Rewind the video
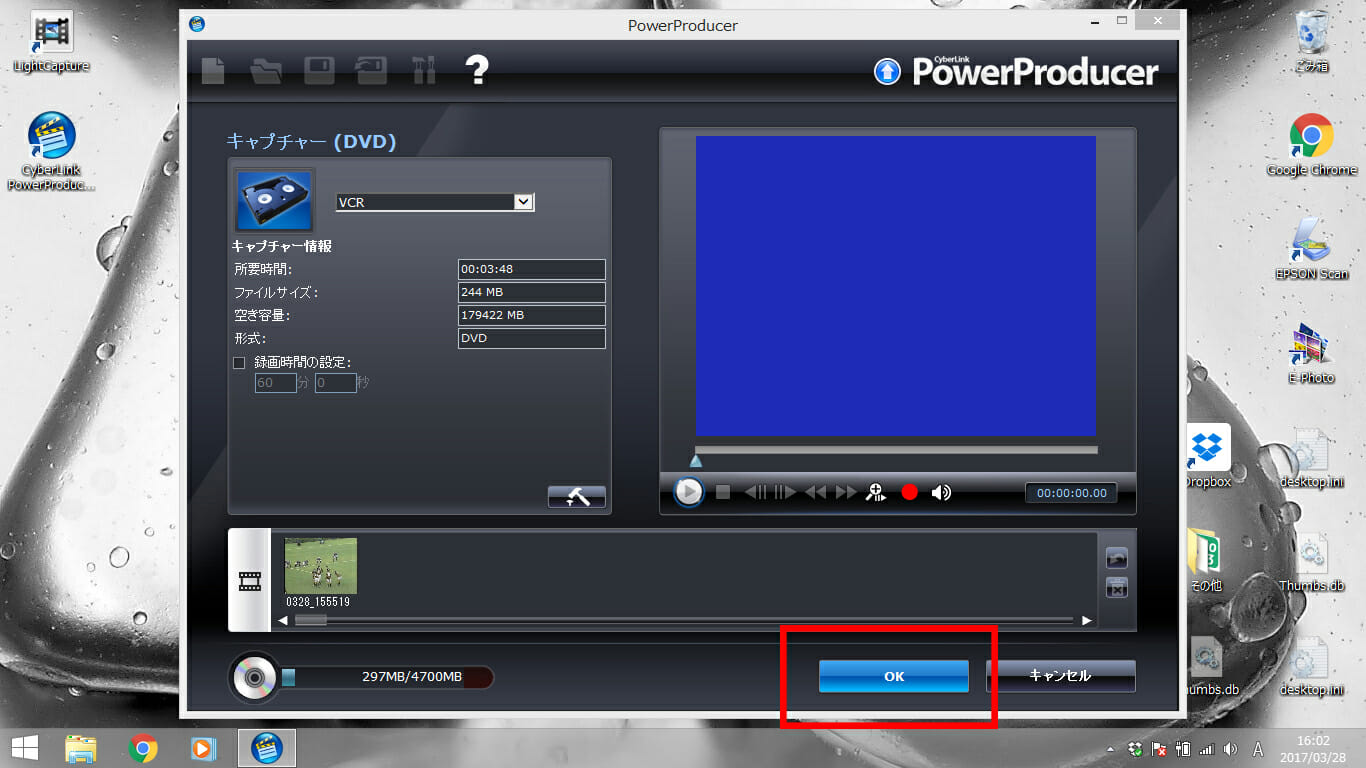 click(x=816, y=492)
